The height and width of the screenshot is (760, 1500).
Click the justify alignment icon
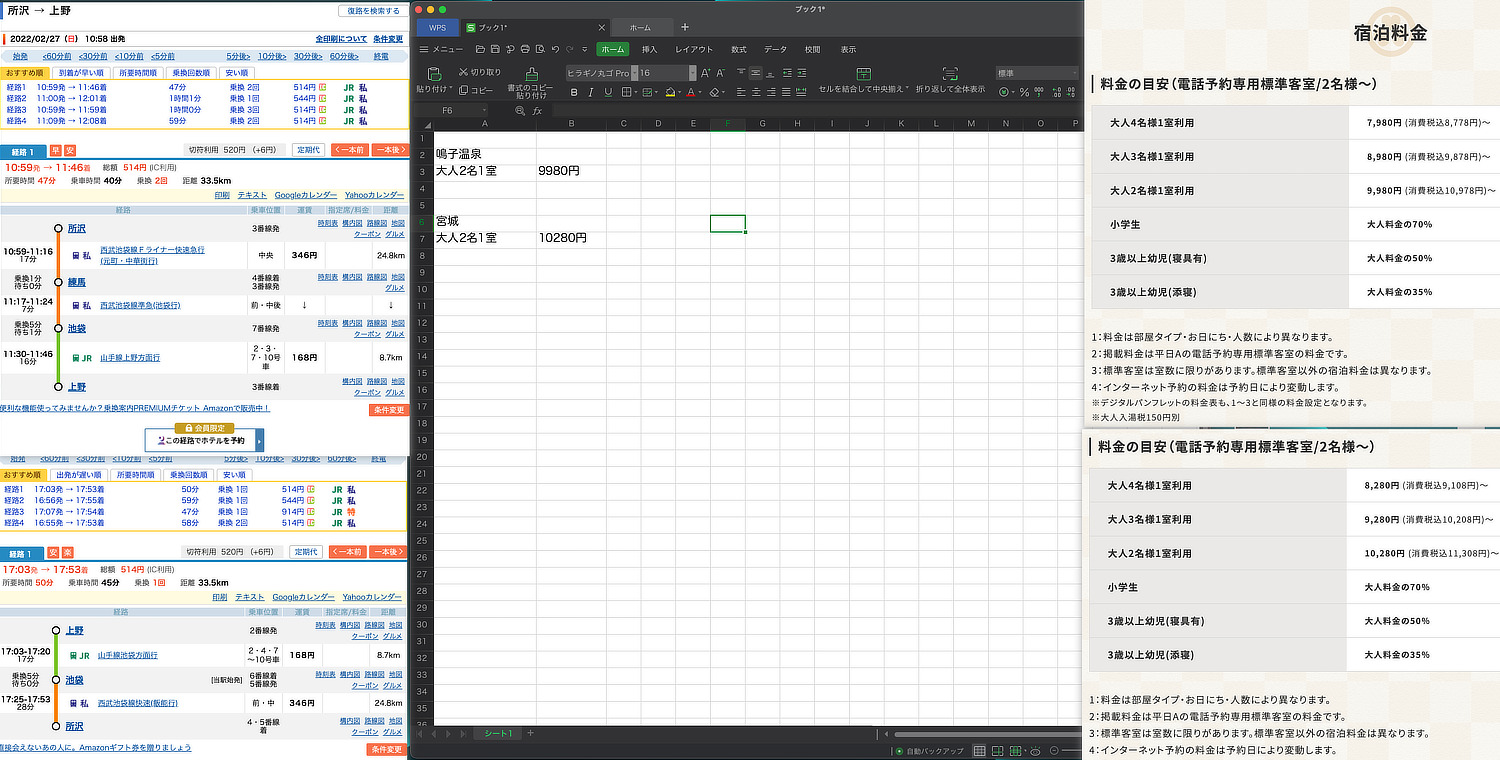[x=786, y=92]
